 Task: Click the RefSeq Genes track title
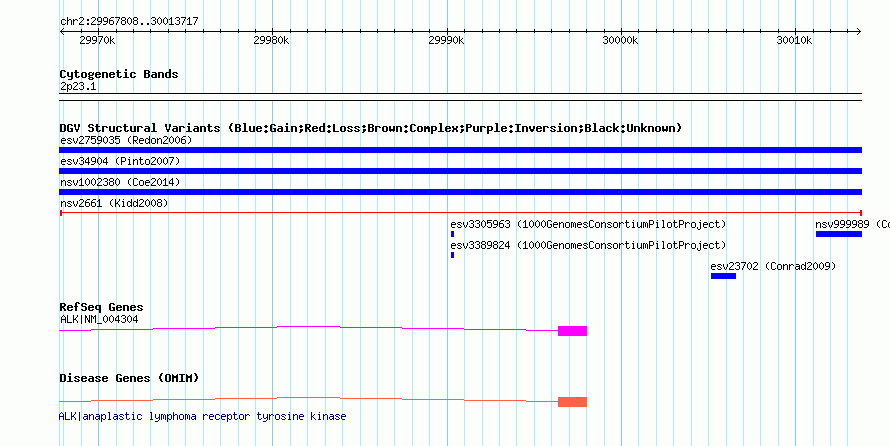tap(102, 308)
